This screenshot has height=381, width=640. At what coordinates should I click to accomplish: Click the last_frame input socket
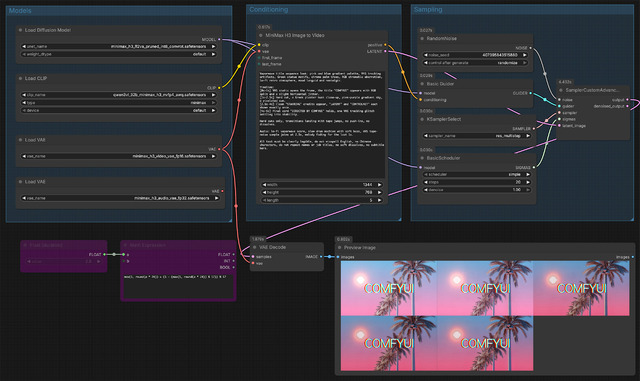click(x=259, y=64)
